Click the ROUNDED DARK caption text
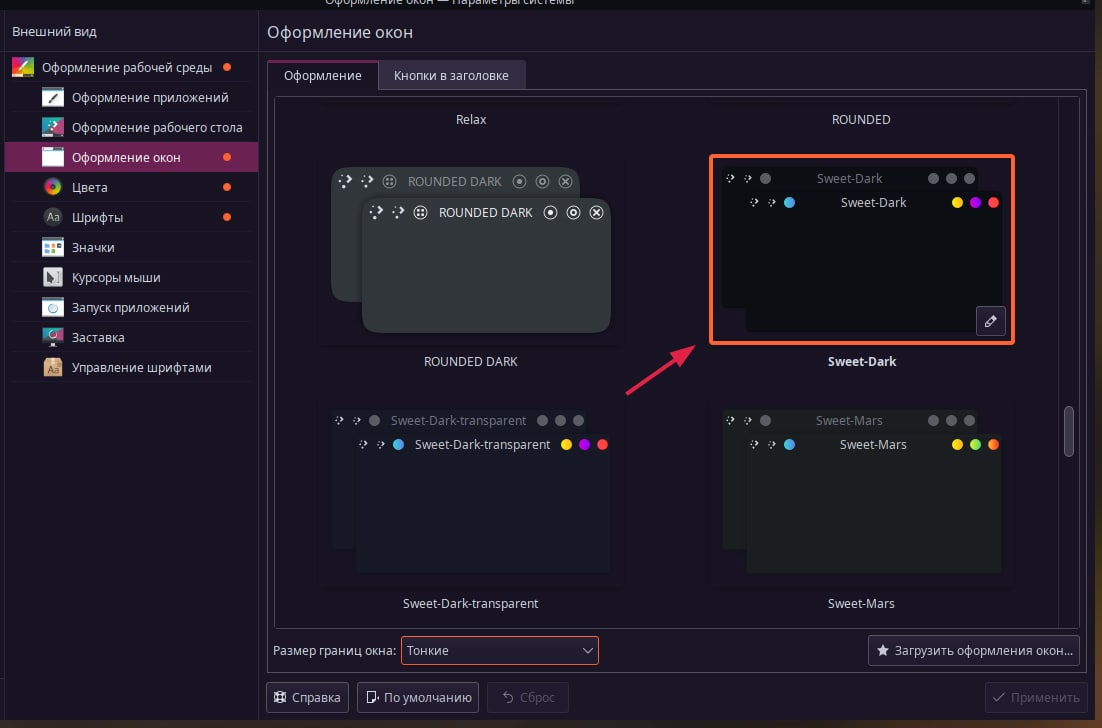The height and width of the screenshot is (728, 1102). pyautogui.click(x=470, y=361)
